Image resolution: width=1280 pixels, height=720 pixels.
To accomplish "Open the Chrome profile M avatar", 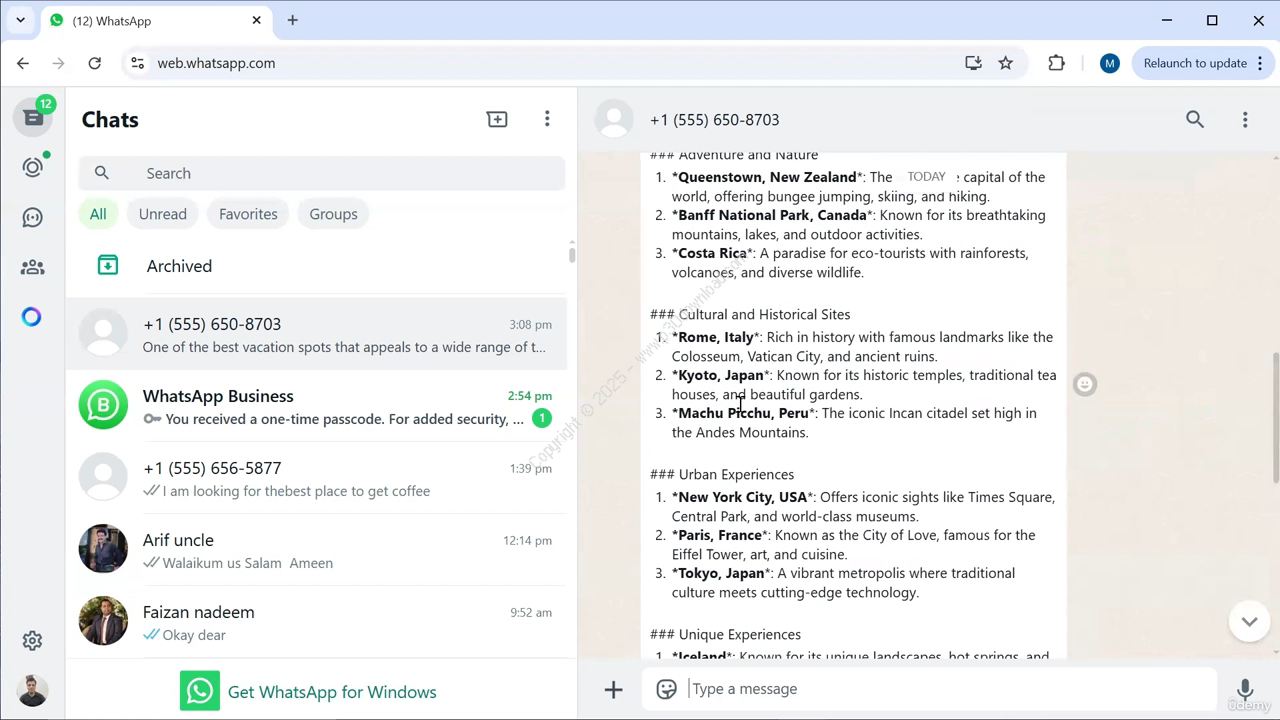I will [x=1109, y=63].
